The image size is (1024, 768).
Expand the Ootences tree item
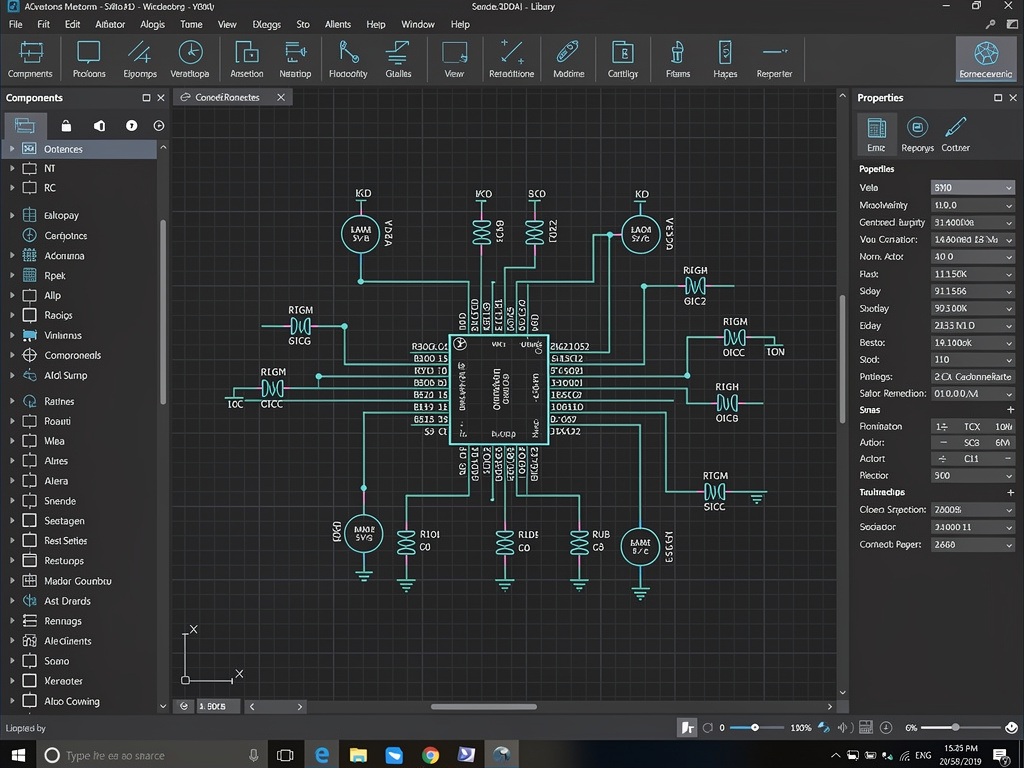click(10, 147)
